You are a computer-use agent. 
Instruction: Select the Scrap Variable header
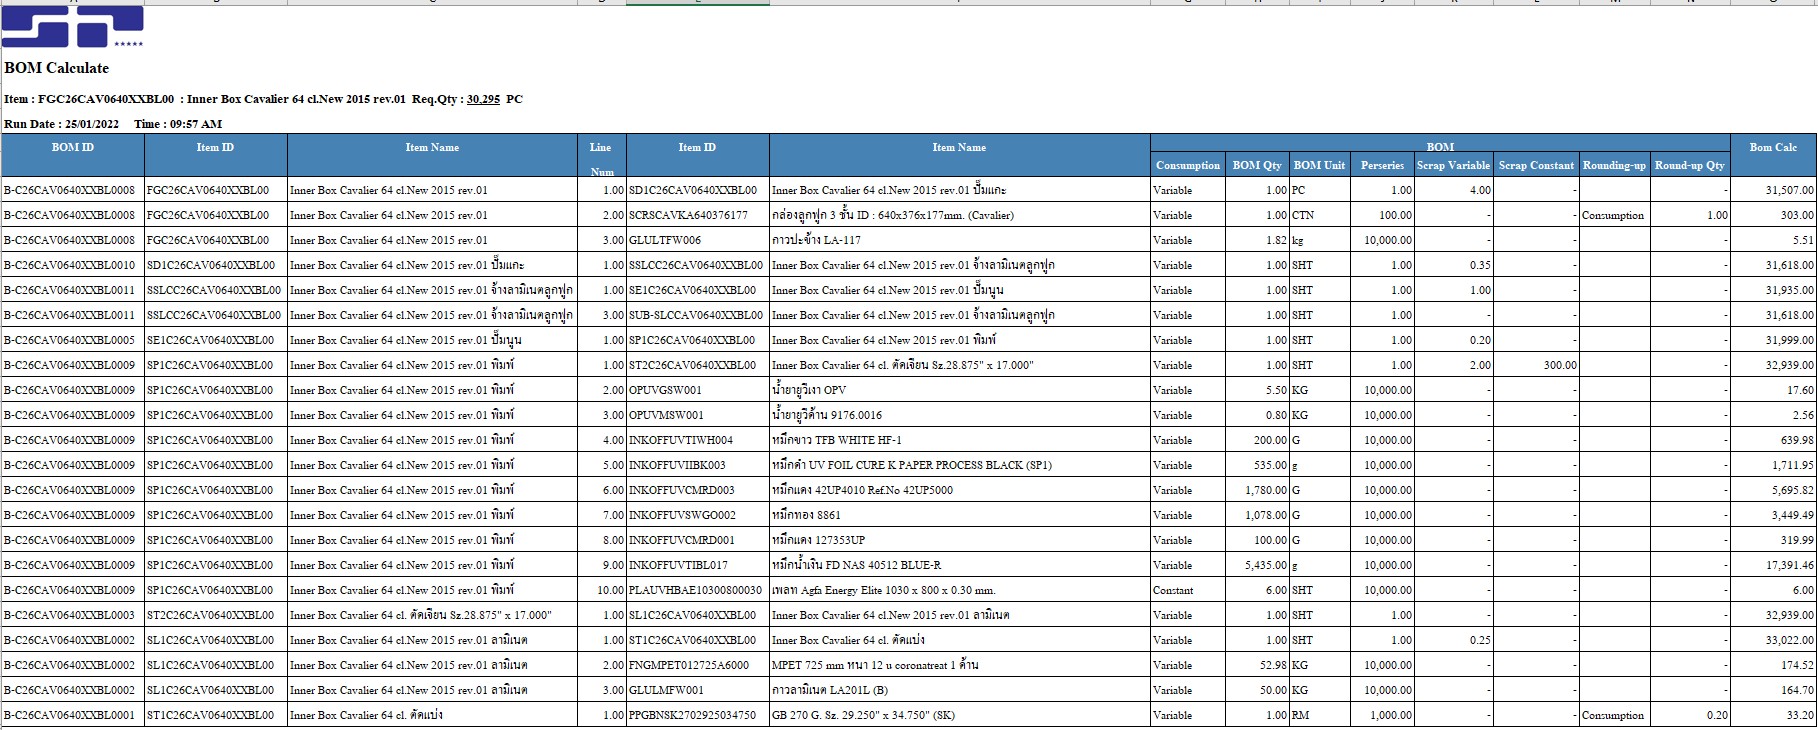(x=1453, y=166)
